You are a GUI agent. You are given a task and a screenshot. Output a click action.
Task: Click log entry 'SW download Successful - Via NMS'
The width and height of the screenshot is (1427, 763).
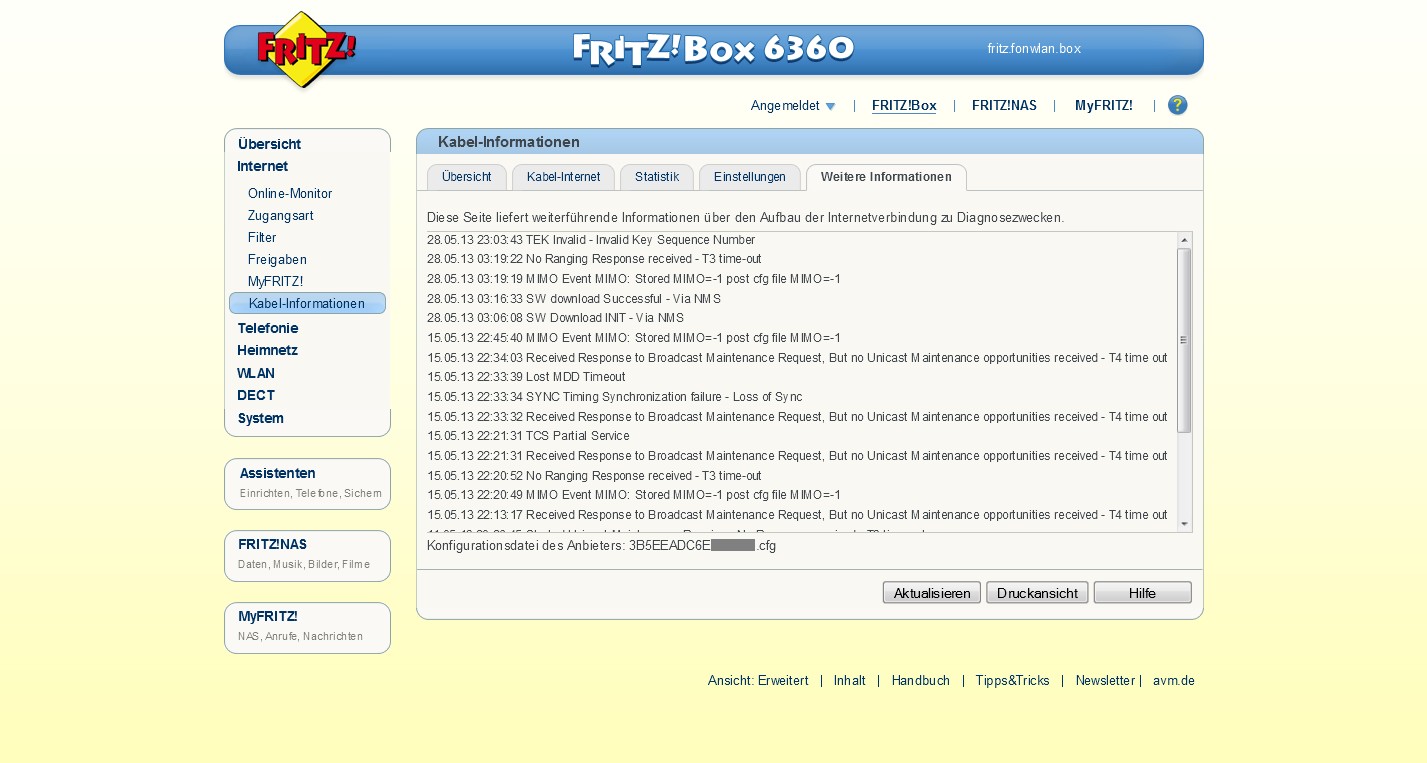pos(574,299)
